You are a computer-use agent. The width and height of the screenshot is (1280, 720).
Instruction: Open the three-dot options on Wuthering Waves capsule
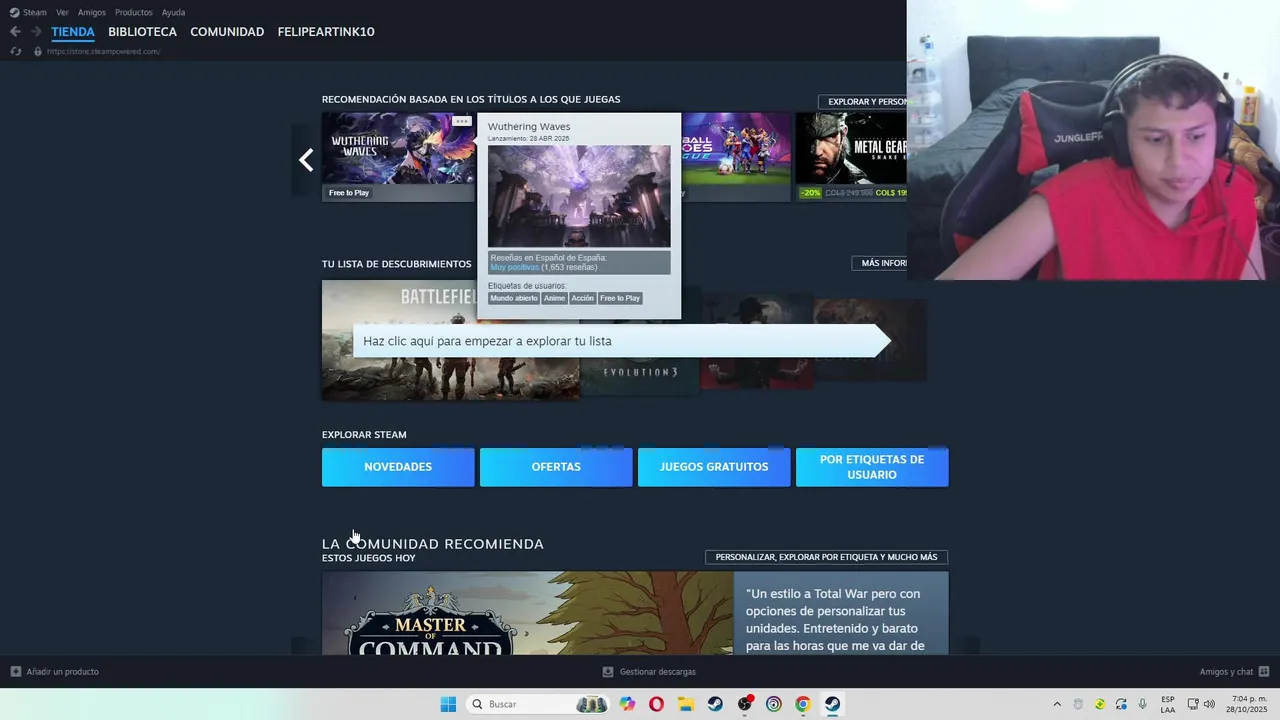coord(461,121)
